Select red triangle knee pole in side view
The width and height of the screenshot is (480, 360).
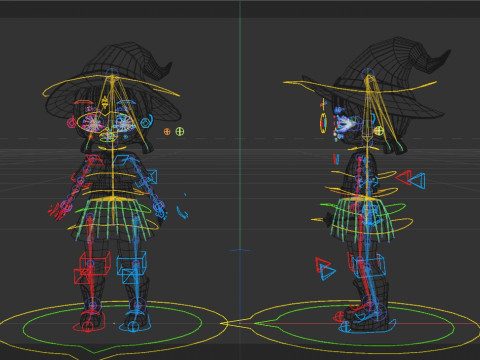[x=322, y=265]
